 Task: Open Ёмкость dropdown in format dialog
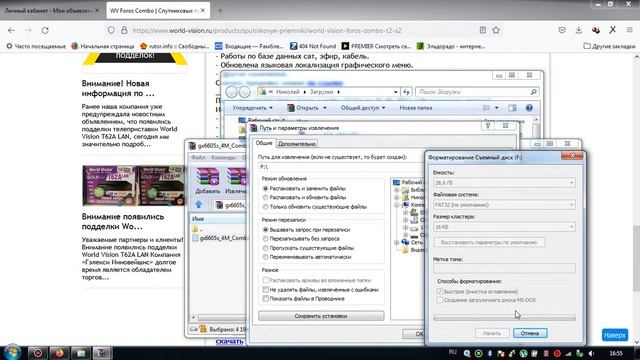tap(504, 182)
